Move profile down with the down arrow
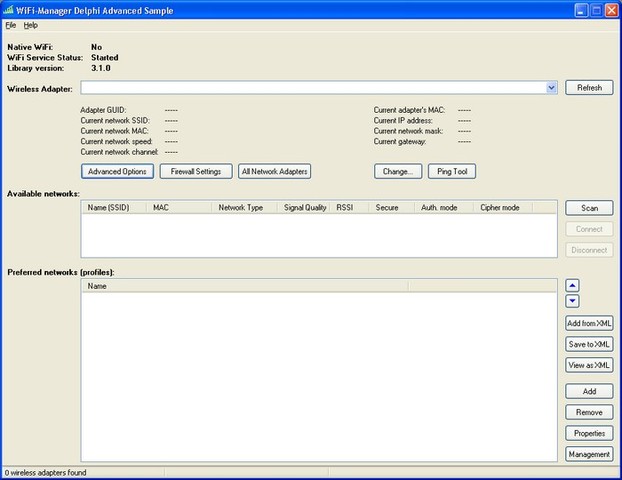Viewport: 622px width, 480px height. (572, 301)
